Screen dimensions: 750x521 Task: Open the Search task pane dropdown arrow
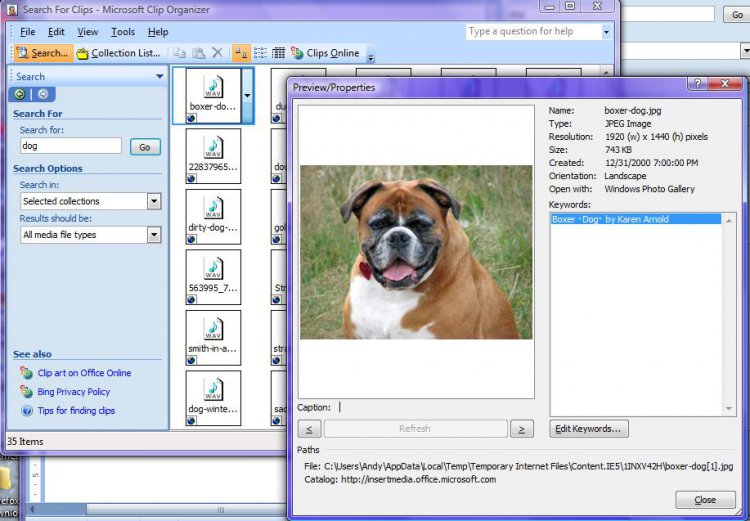160,77
